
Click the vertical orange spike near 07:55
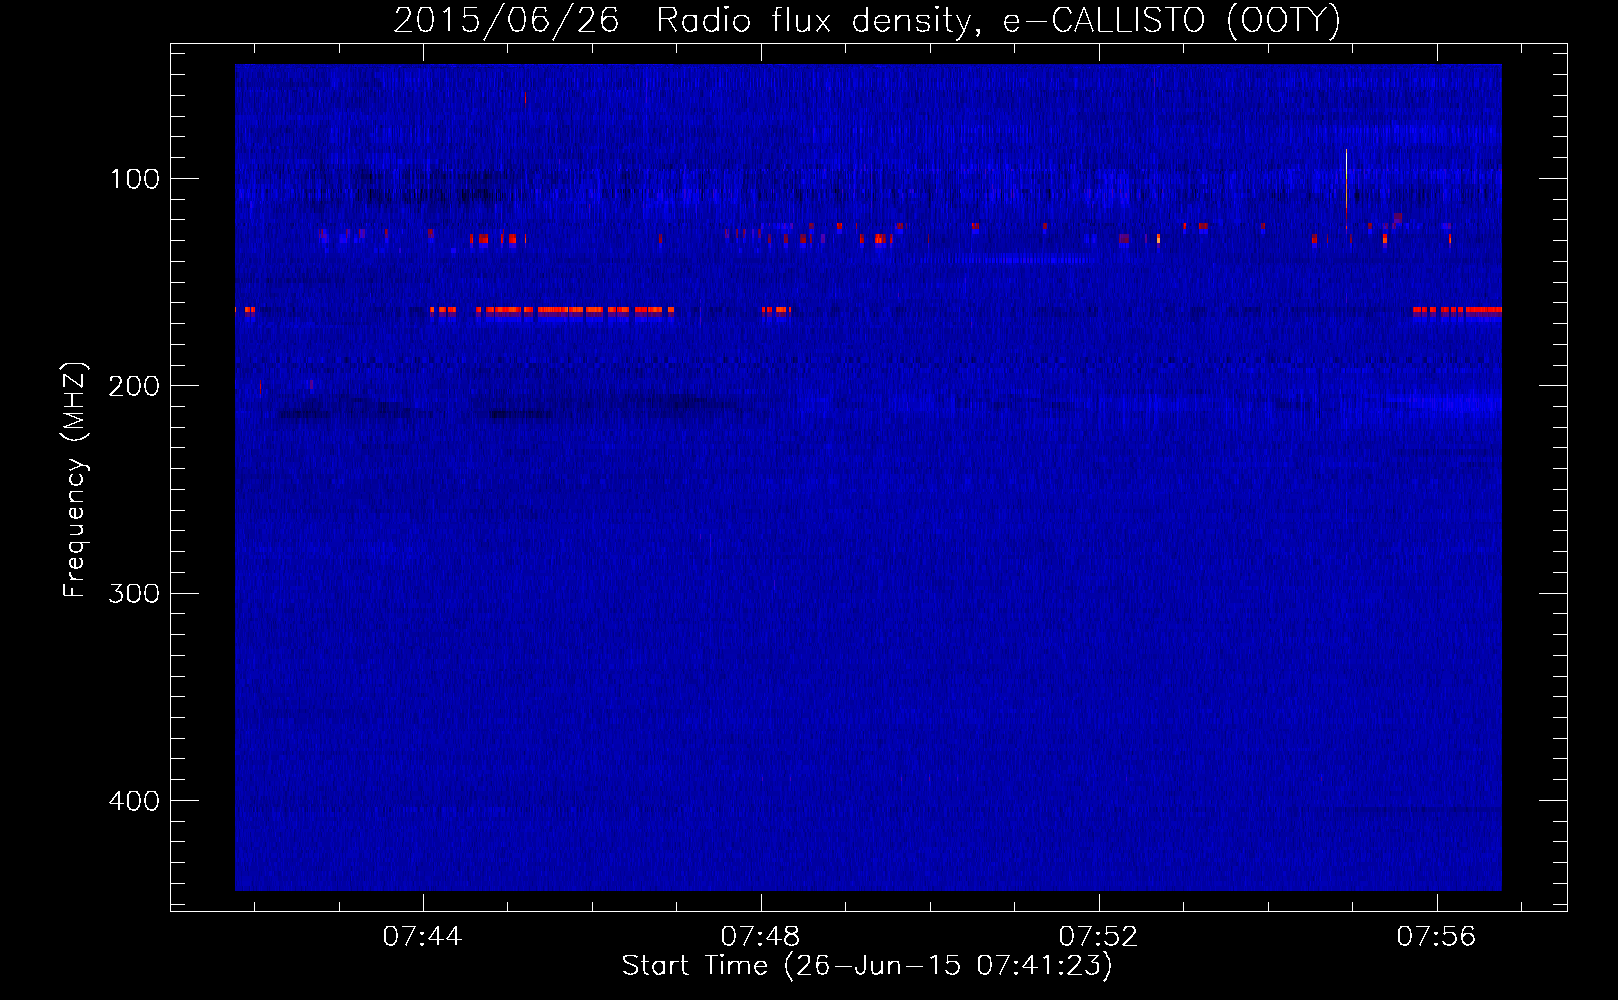pyautogui.click(x=1346, y=190)
